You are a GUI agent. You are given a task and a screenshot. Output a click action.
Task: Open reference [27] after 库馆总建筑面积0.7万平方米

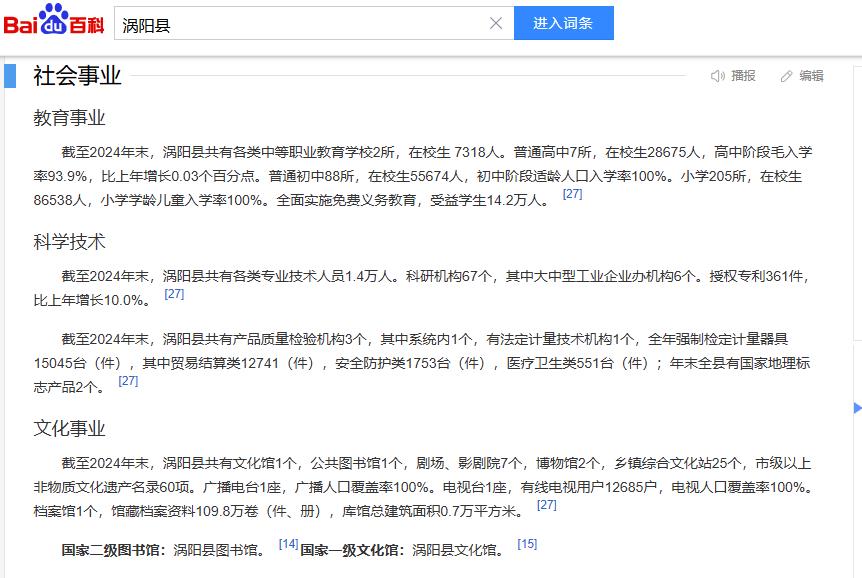tap(546, 505)
